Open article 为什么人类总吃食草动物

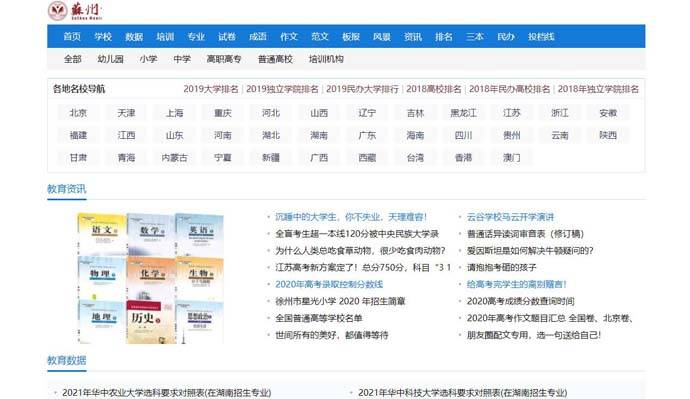pyautogui.click(x=360, y=250)
